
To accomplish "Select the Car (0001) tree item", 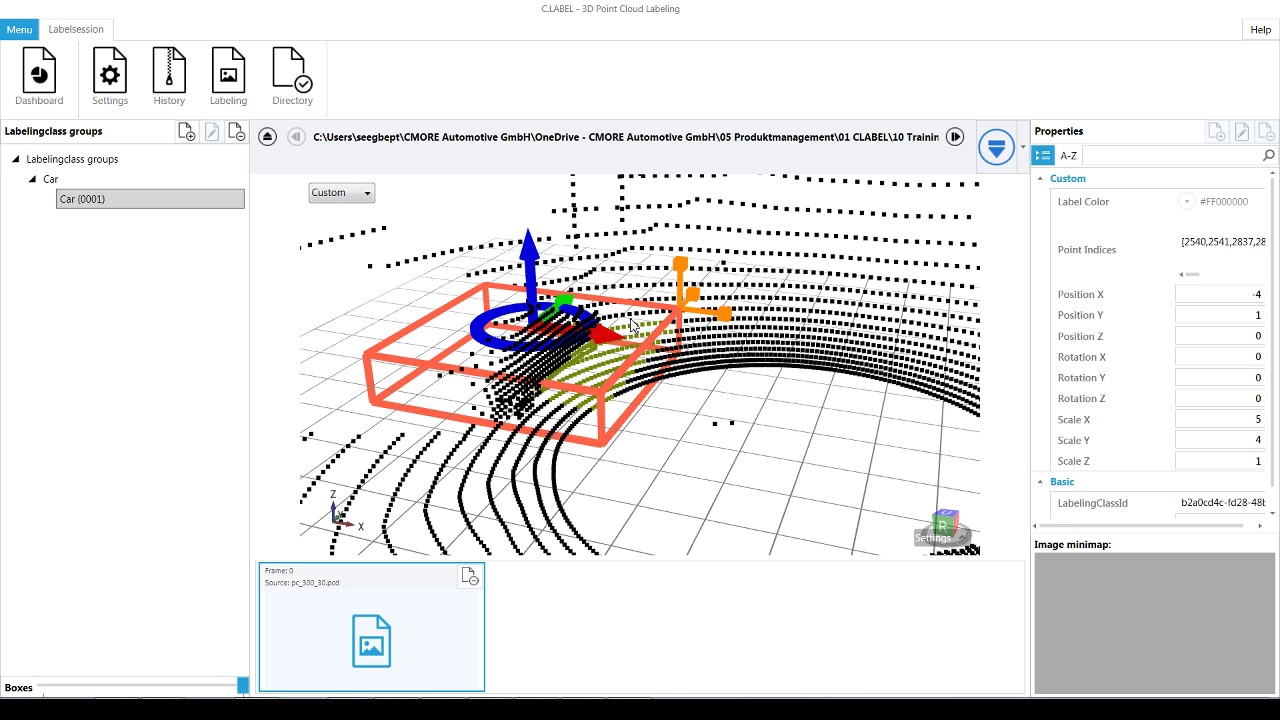I will click(x=150, y=199).
